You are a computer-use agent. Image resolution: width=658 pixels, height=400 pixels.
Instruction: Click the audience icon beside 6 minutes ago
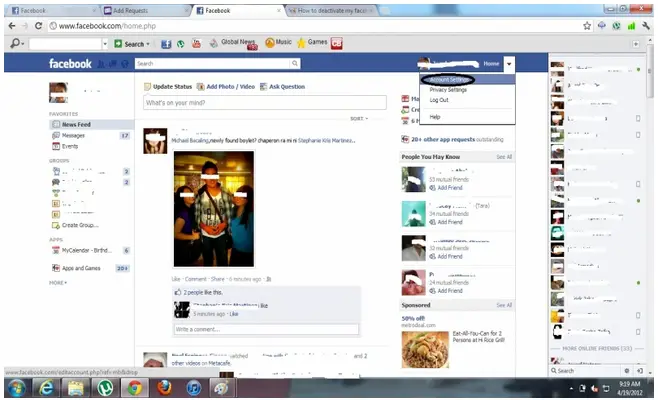point(269,279)
